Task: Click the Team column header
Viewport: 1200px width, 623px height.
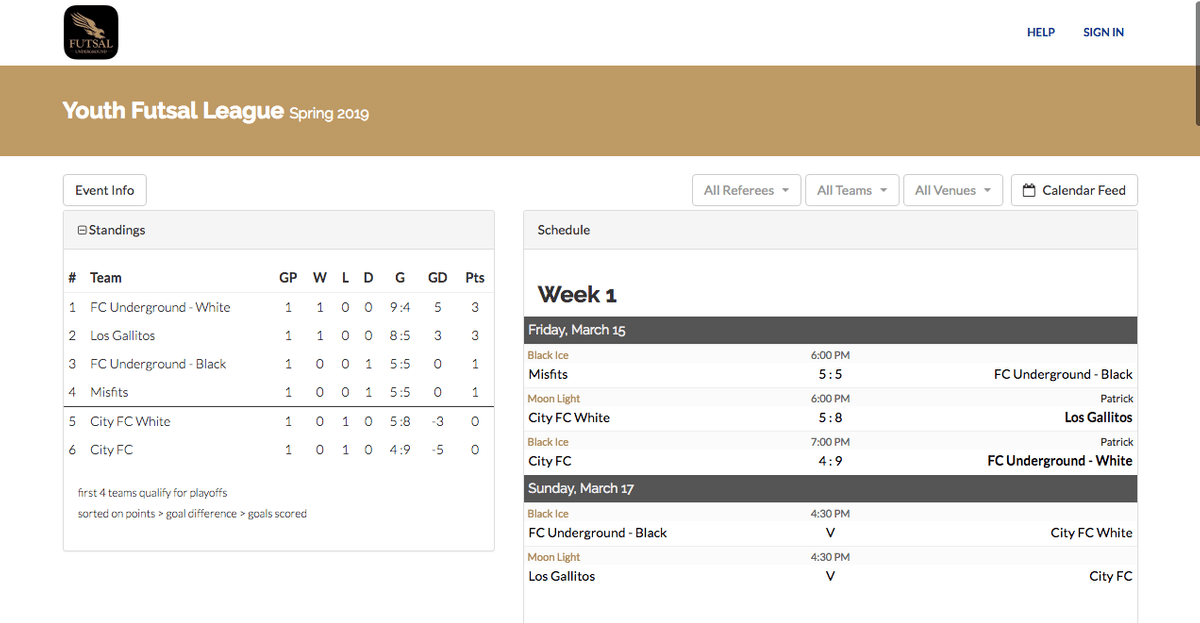Action: coord(106,278)
